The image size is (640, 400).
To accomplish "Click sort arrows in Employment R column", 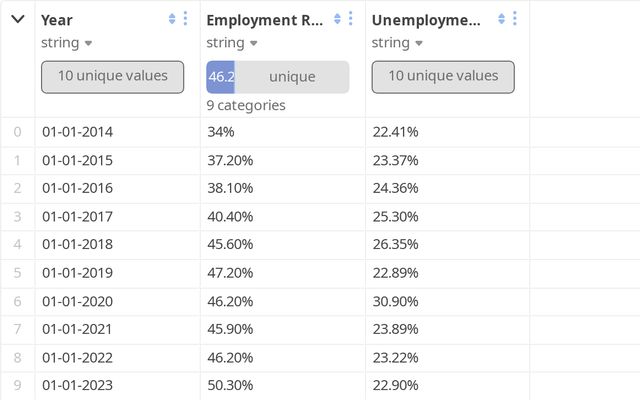I will click(337, 19).
